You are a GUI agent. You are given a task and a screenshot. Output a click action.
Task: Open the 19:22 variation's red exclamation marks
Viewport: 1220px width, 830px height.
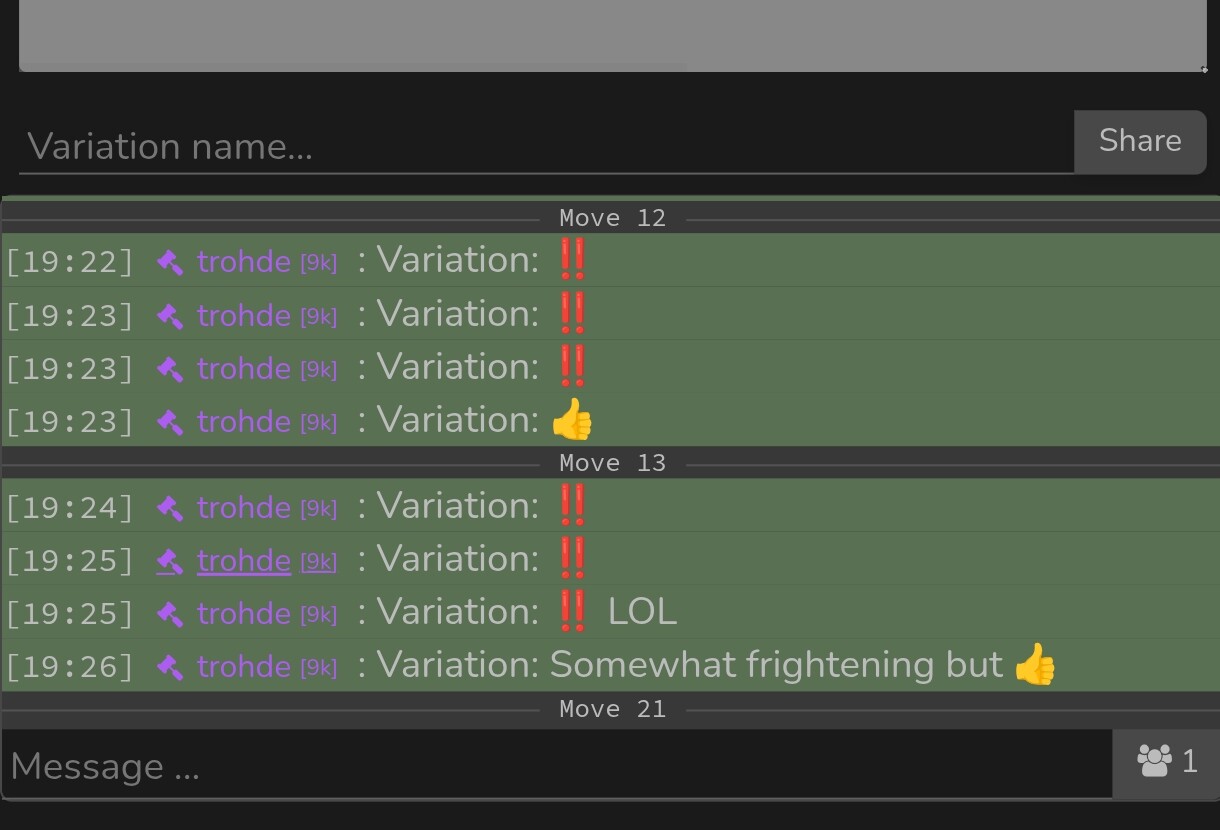coord(572,259)
